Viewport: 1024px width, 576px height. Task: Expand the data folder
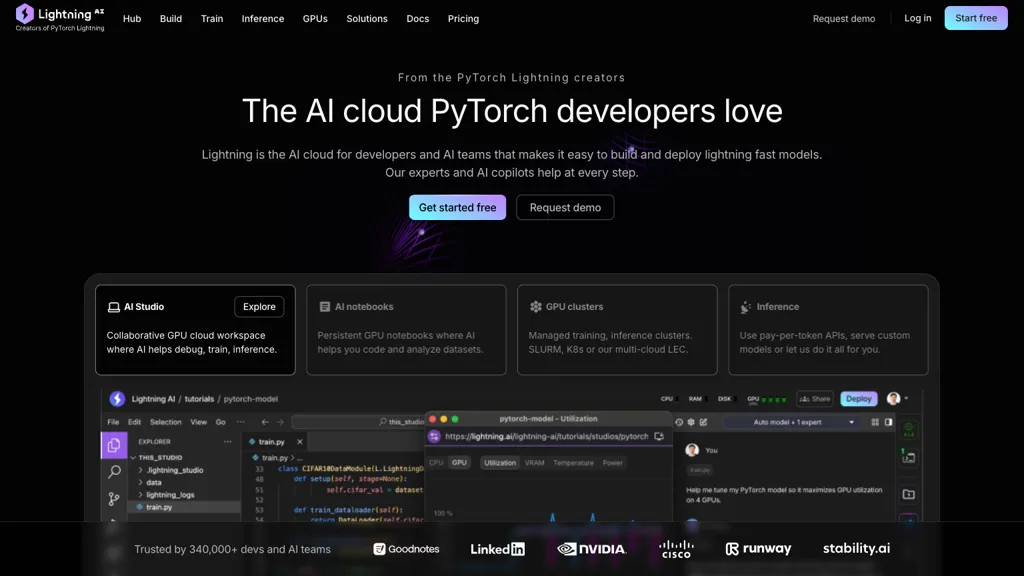click(x=150, y=483)
